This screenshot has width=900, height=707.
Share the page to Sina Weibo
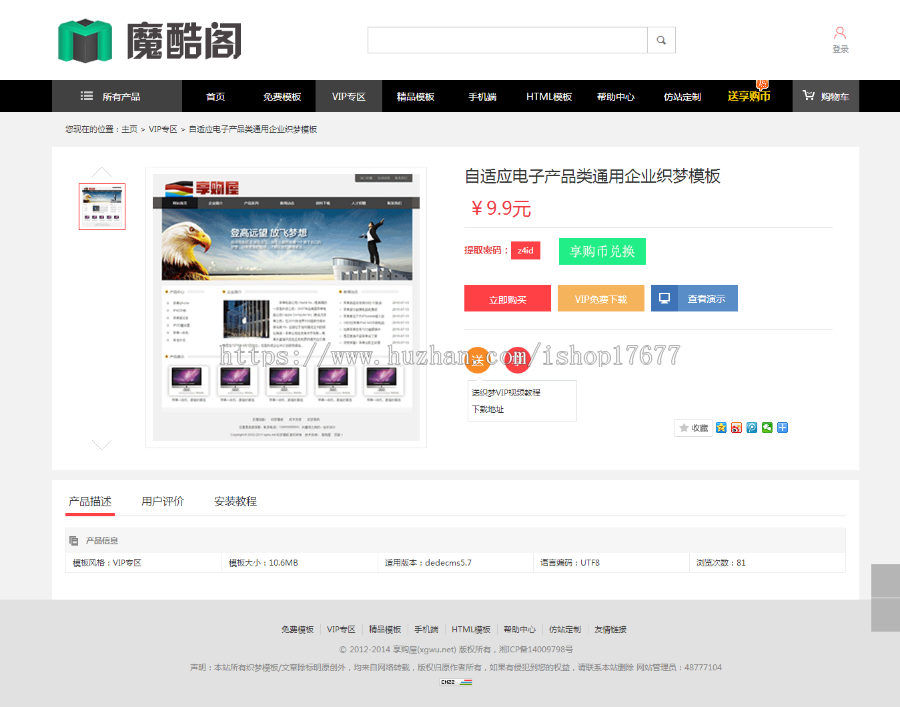click(x=736, y=427)
